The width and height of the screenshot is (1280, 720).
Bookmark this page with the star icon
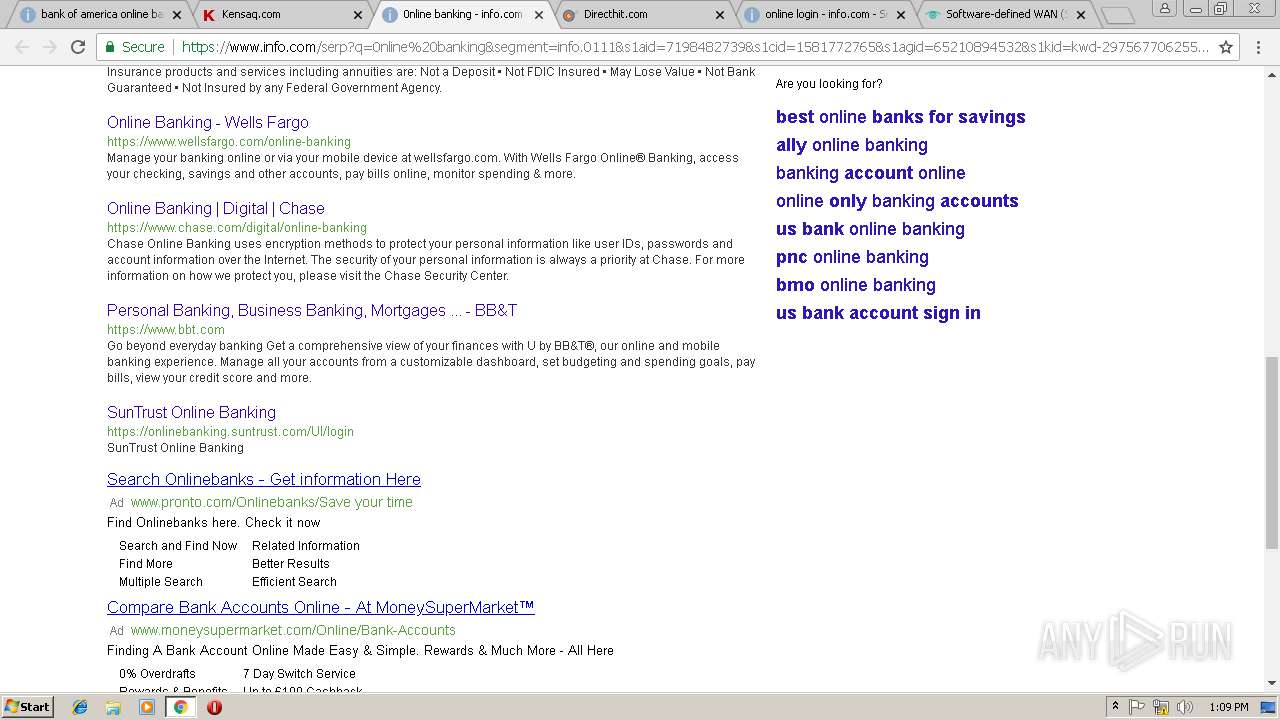pyautogui.click(x=1226, y=47)
